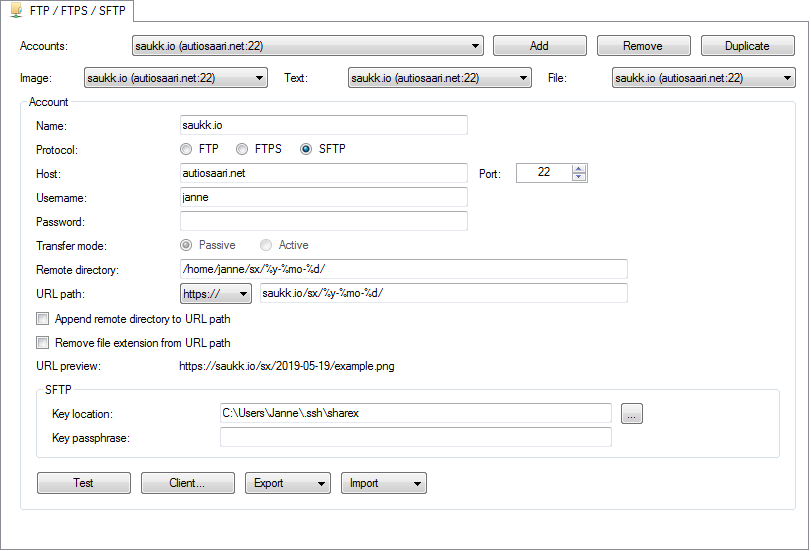Increase the port with the up arrow
This screenshot has width=811, height=551.
[579, 169]
